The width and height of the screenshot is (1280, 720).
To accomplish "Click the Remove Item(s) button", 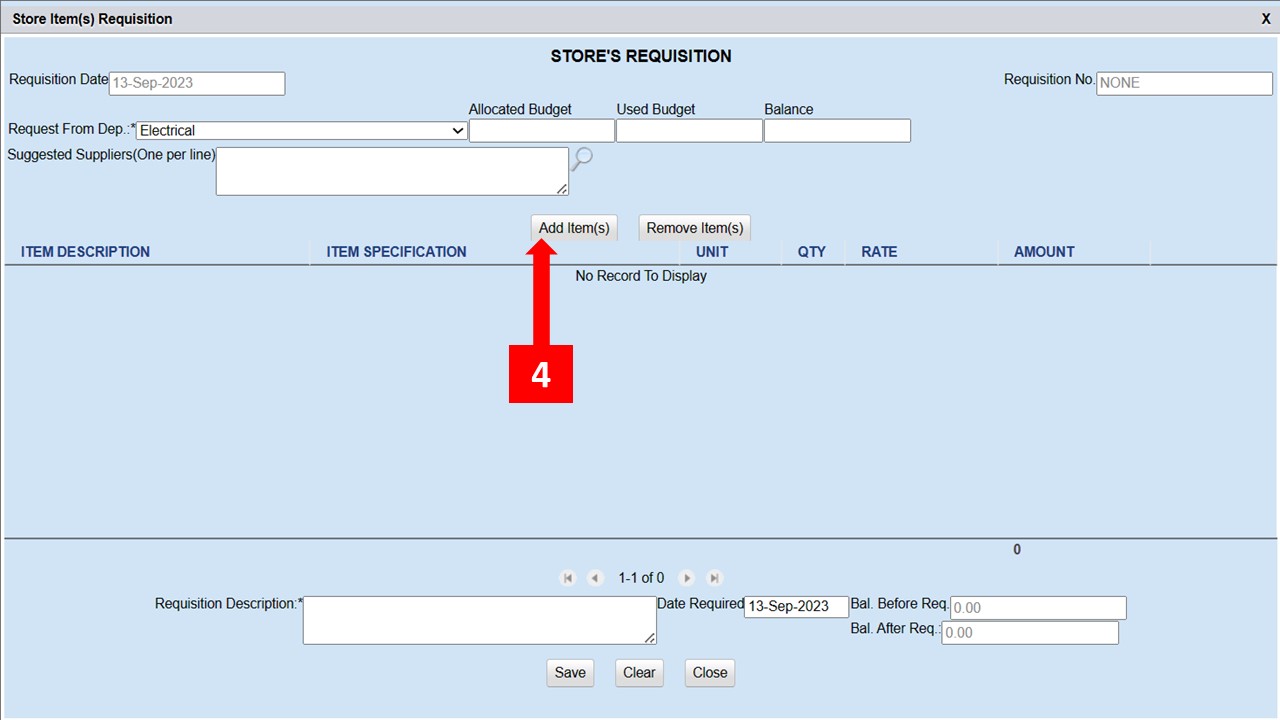I will coord(694,228).
